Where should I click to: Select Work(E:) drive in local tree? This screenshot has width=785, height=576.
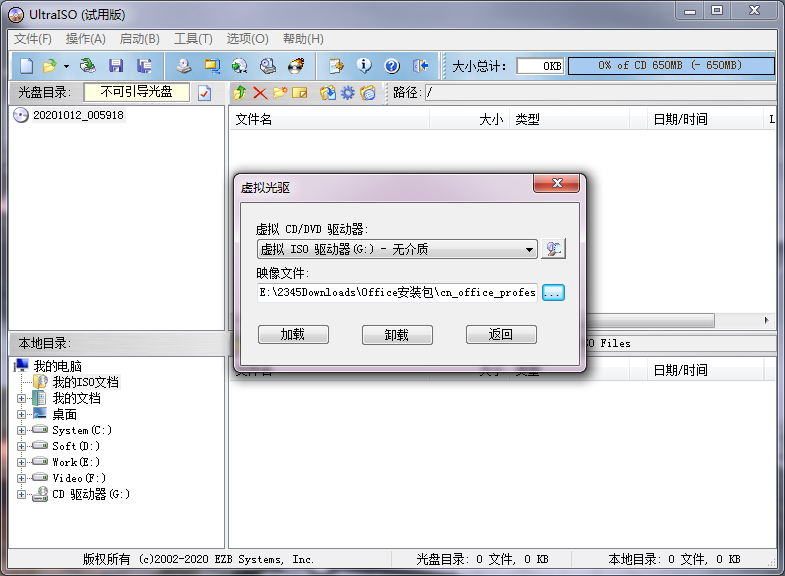[x=76, y=462]
